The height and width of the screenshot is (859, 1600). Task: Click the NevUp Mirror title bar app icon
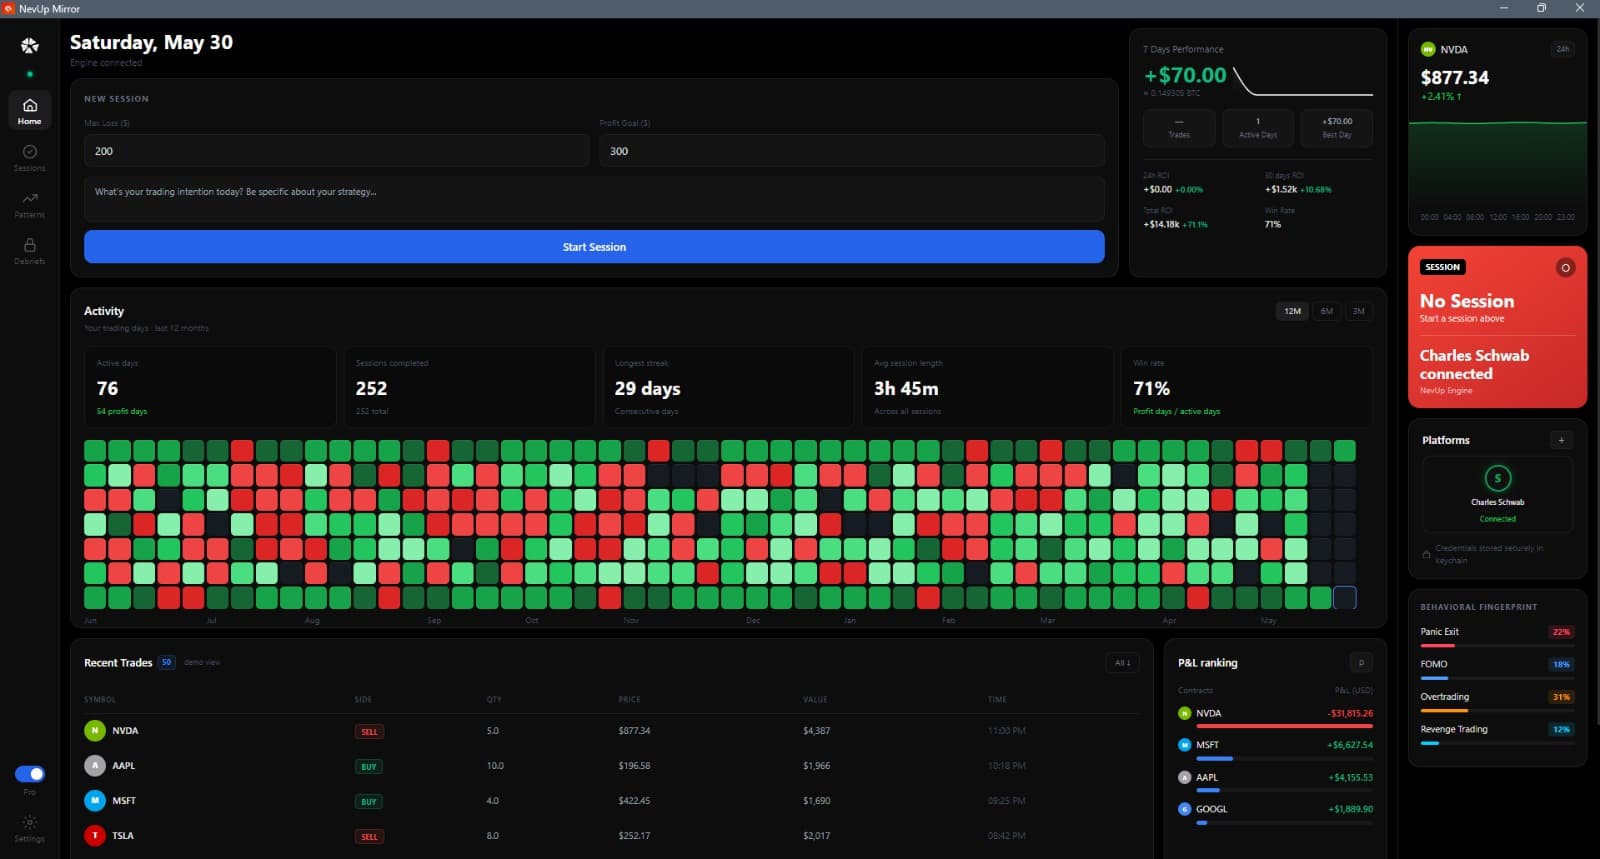9,8
